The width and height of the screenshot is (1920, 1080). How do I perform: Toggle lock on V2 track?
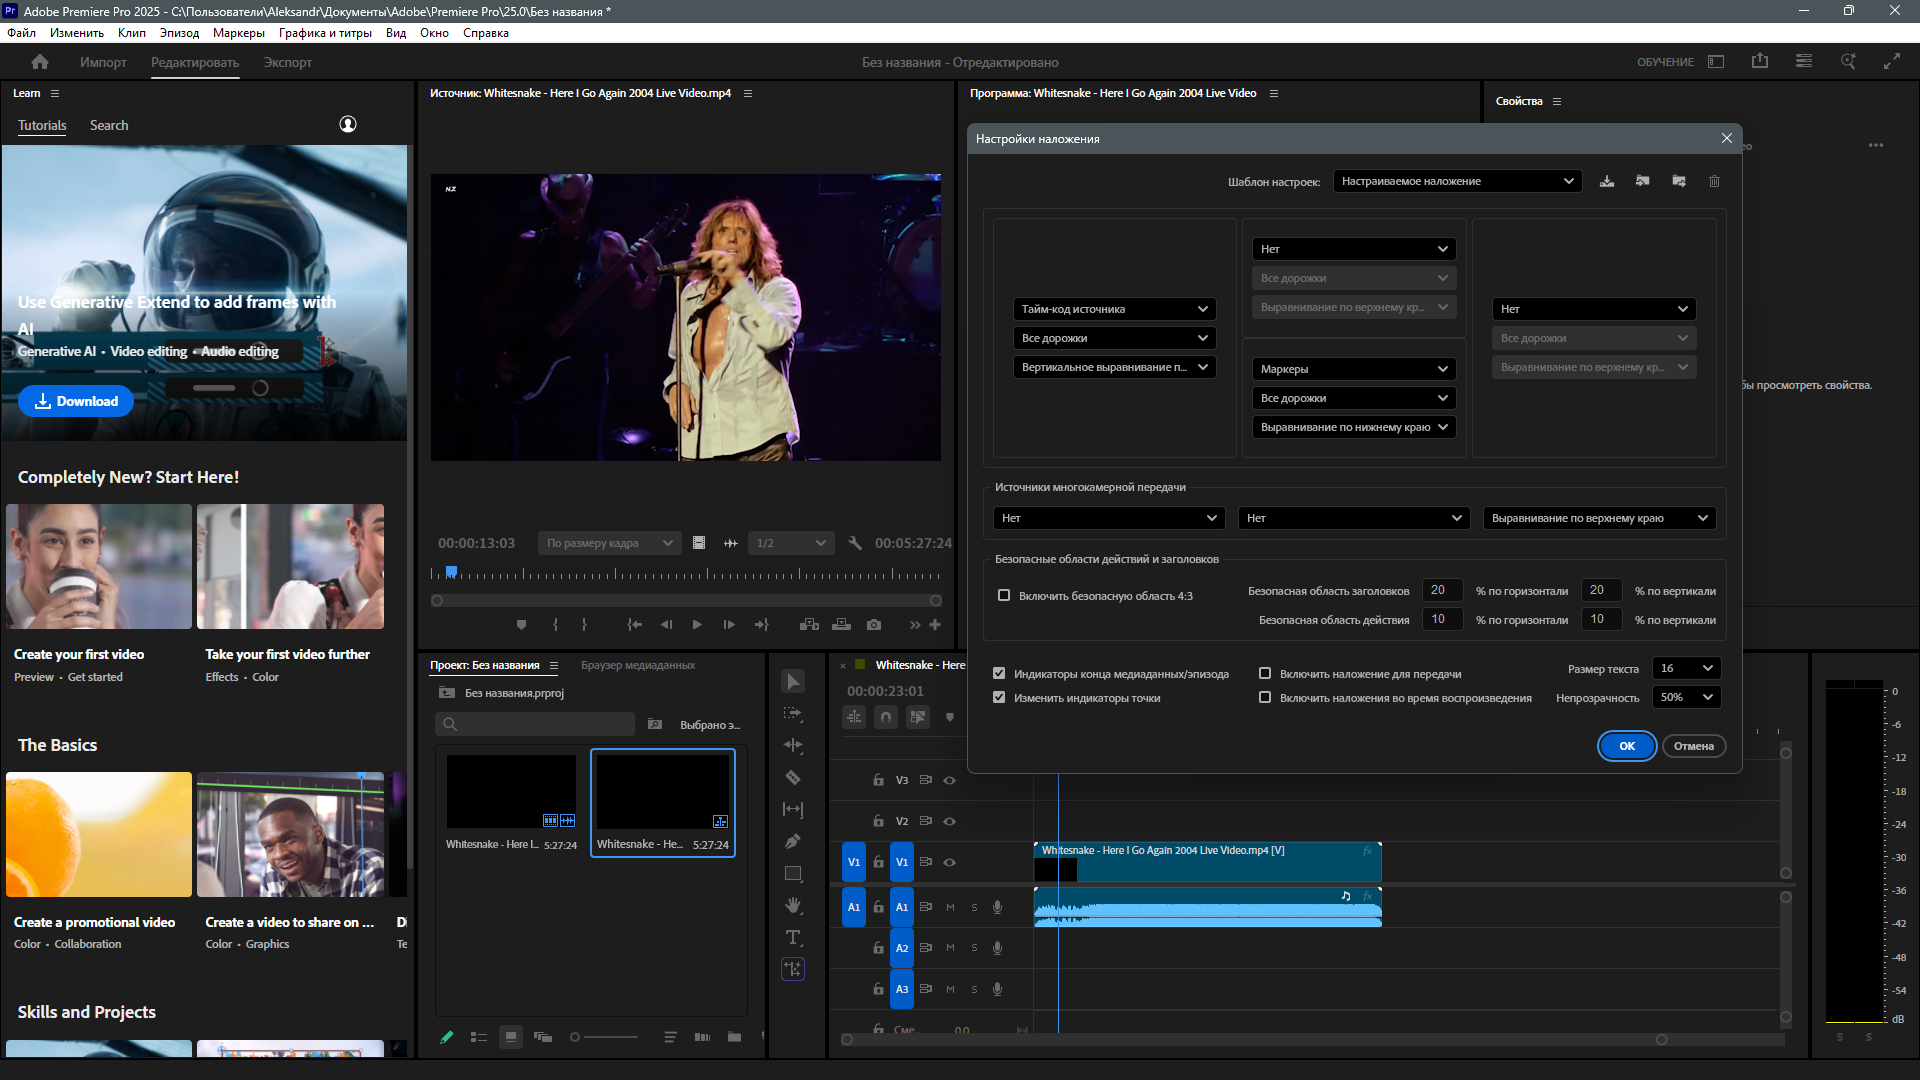(878, 822)
